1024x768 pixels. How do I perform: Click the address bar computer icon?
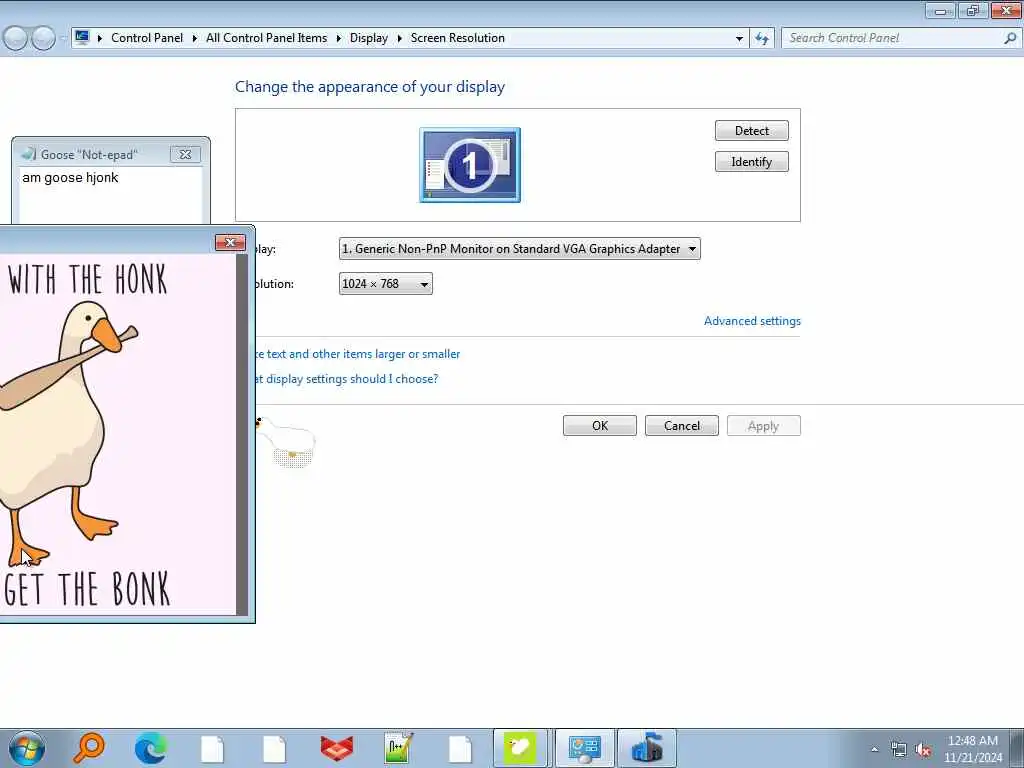(82, 38)
